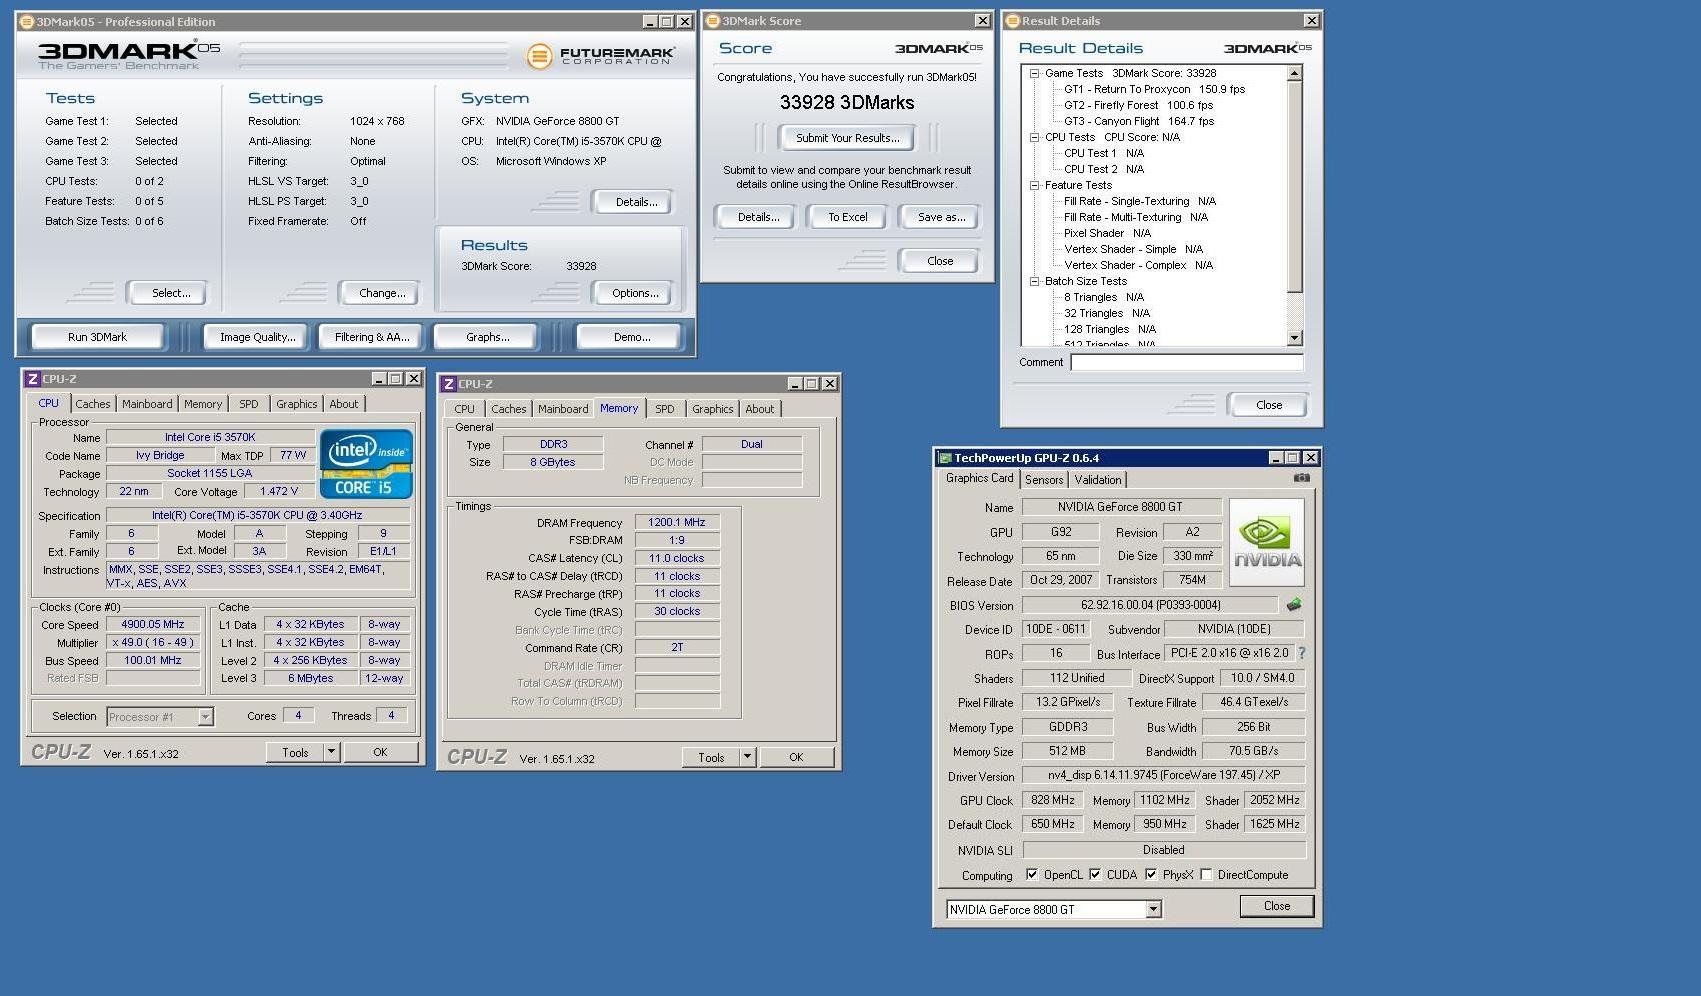Open CPU tab in CPU-Z Memory window
Viewport: 1701px width, 996px height.
[x=464, y=409]
